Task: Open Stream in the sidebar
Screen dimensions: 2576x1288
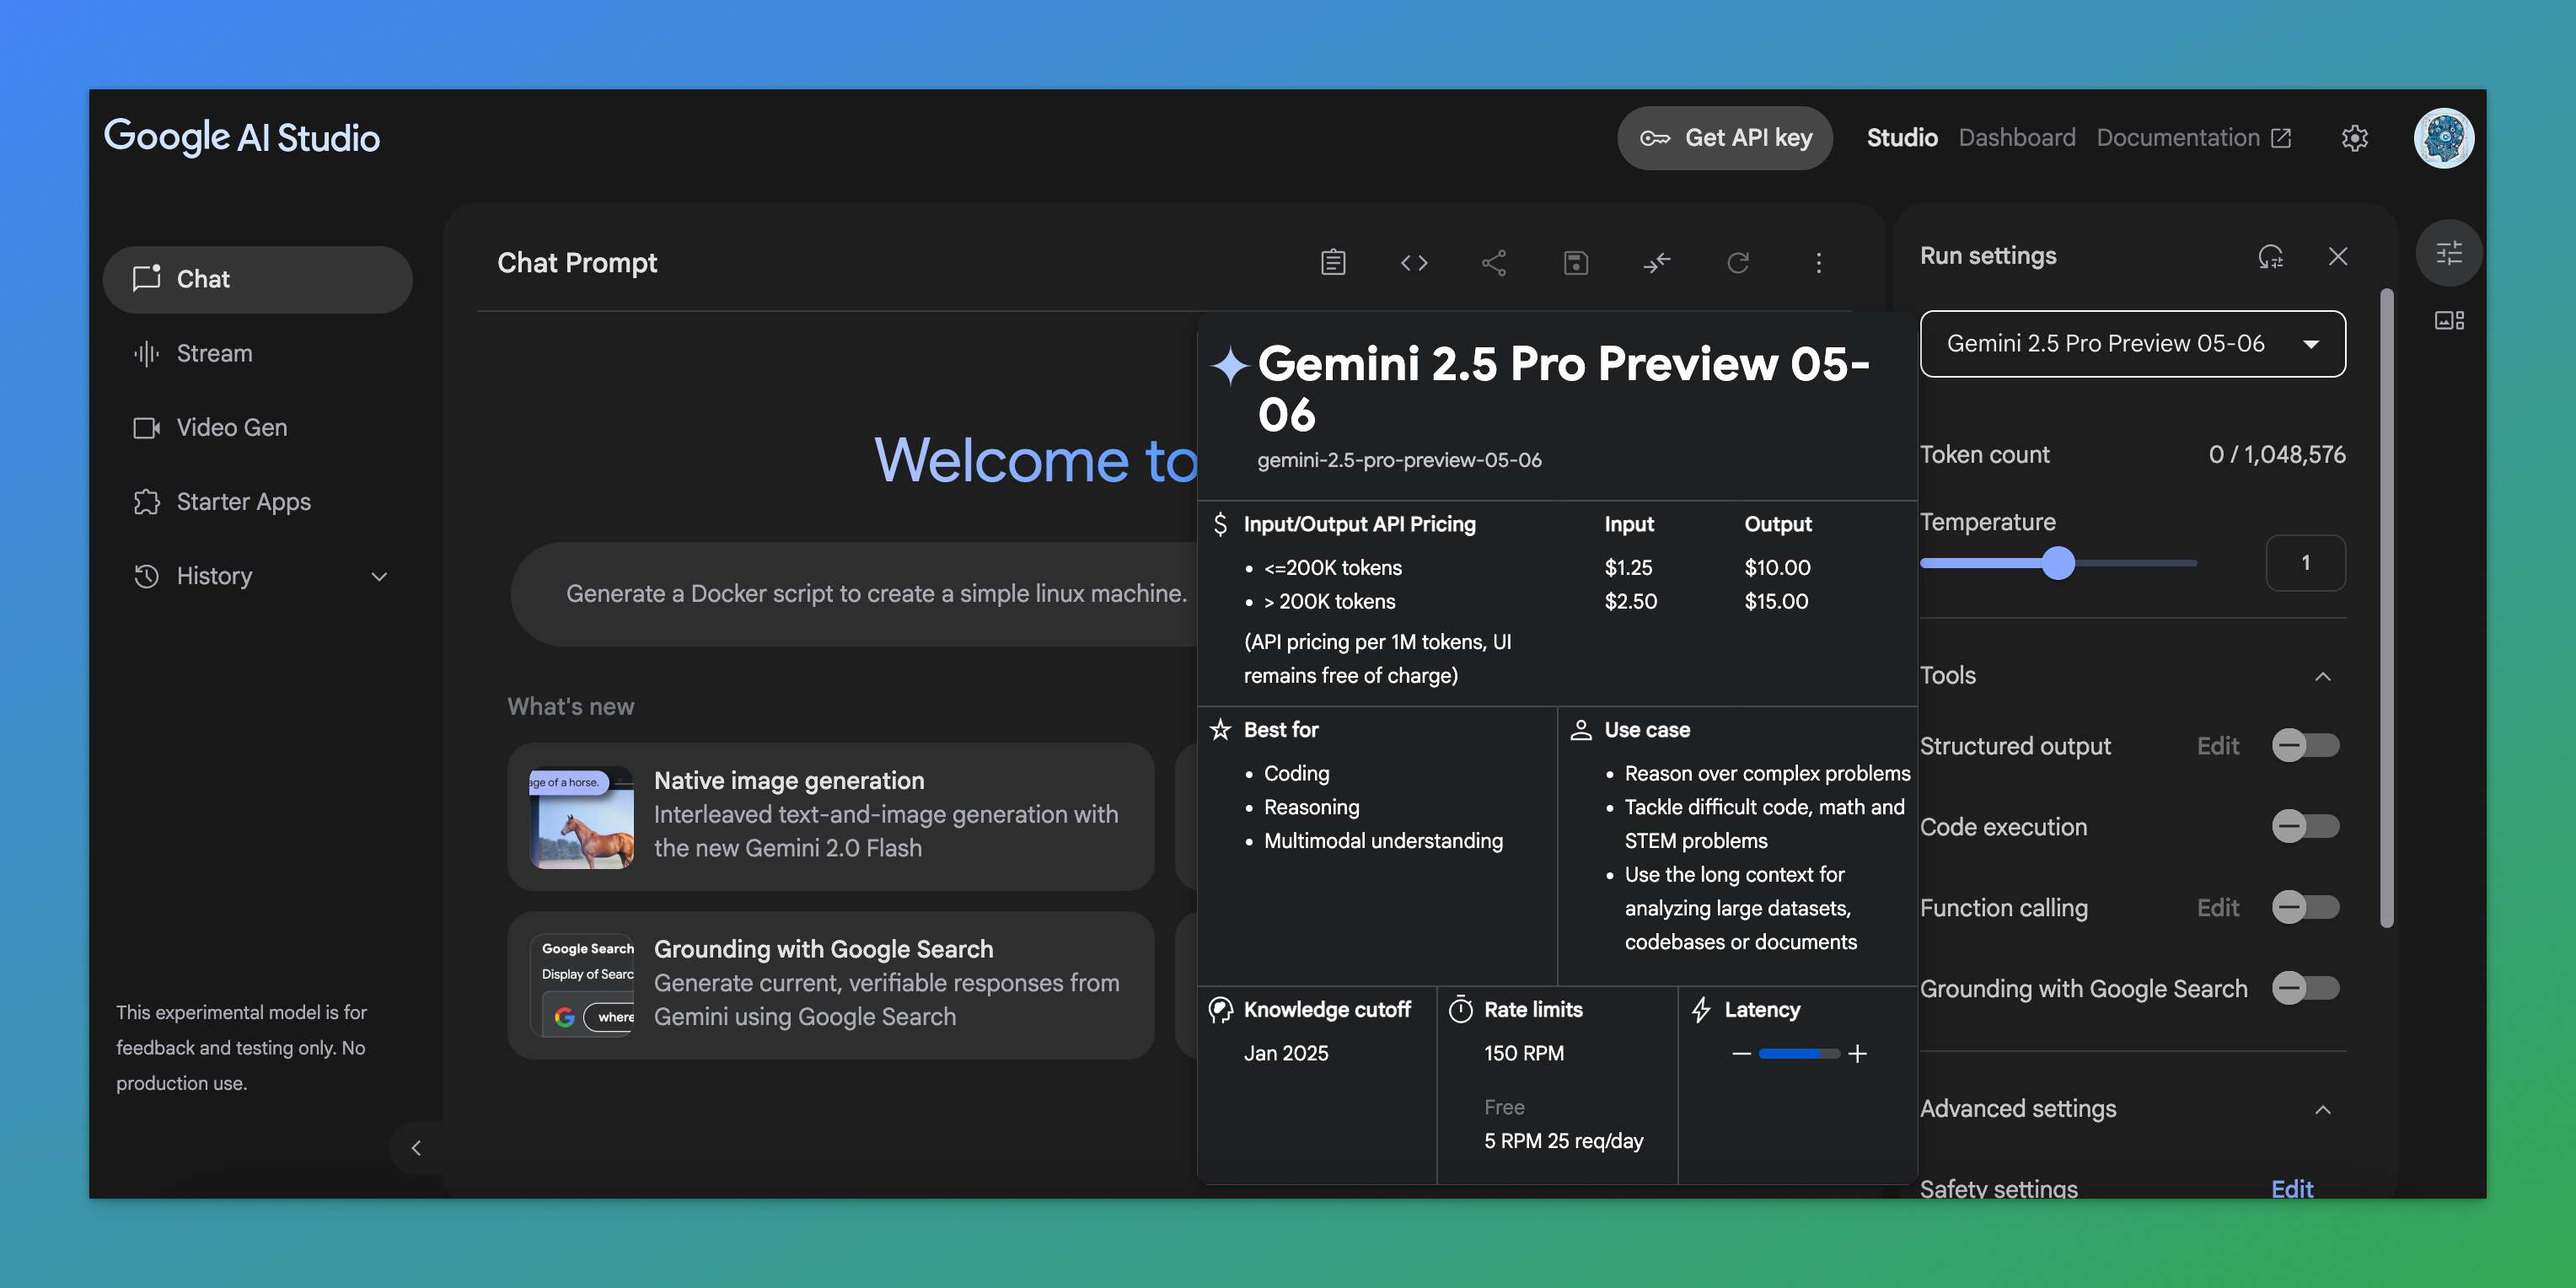Action: [214, 354]
